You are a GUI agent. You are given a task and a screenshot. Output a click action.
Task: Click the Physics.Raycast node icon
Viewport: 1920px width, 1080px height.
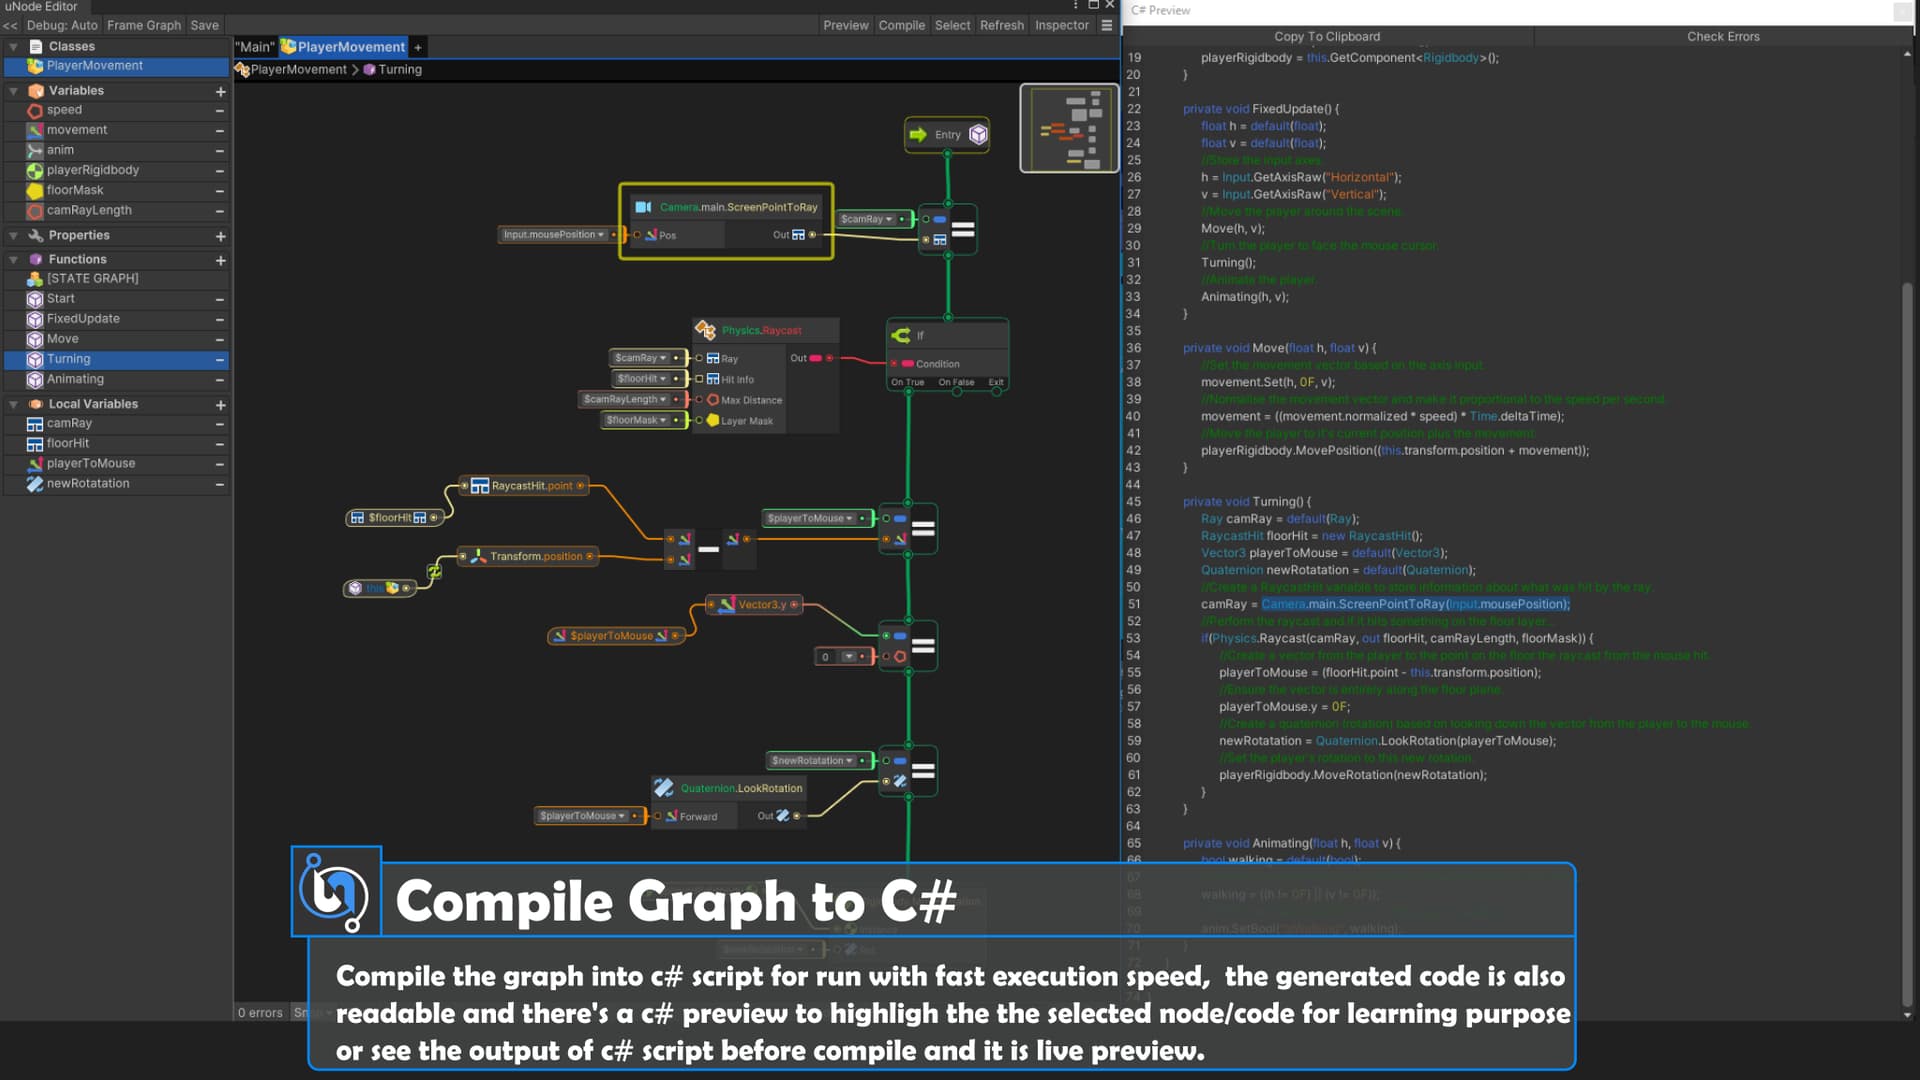tap(707, 330)
